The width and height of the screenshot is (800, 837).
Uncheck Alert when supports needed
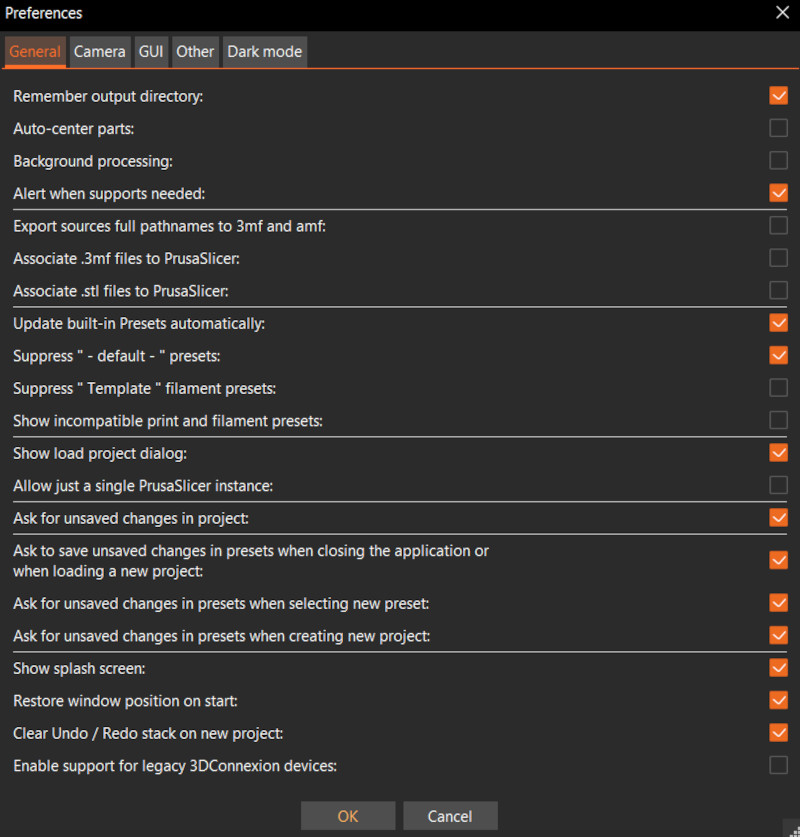(x=778, y=193)
